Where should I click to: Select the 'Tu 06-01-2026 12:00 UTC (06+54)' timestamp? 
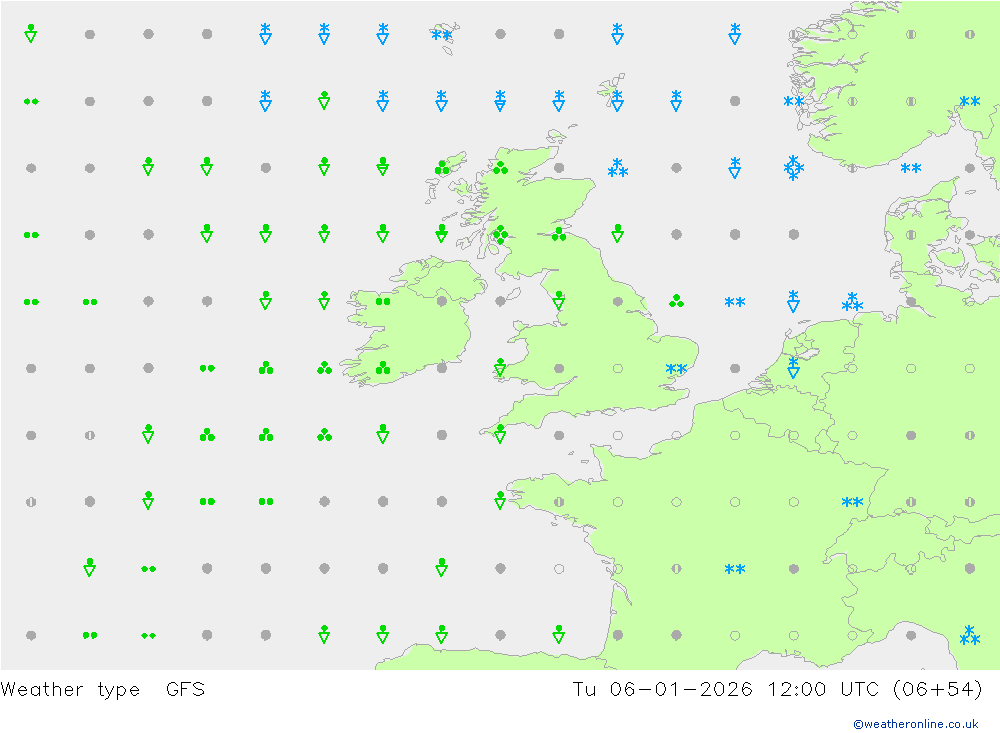pos(777,690)
